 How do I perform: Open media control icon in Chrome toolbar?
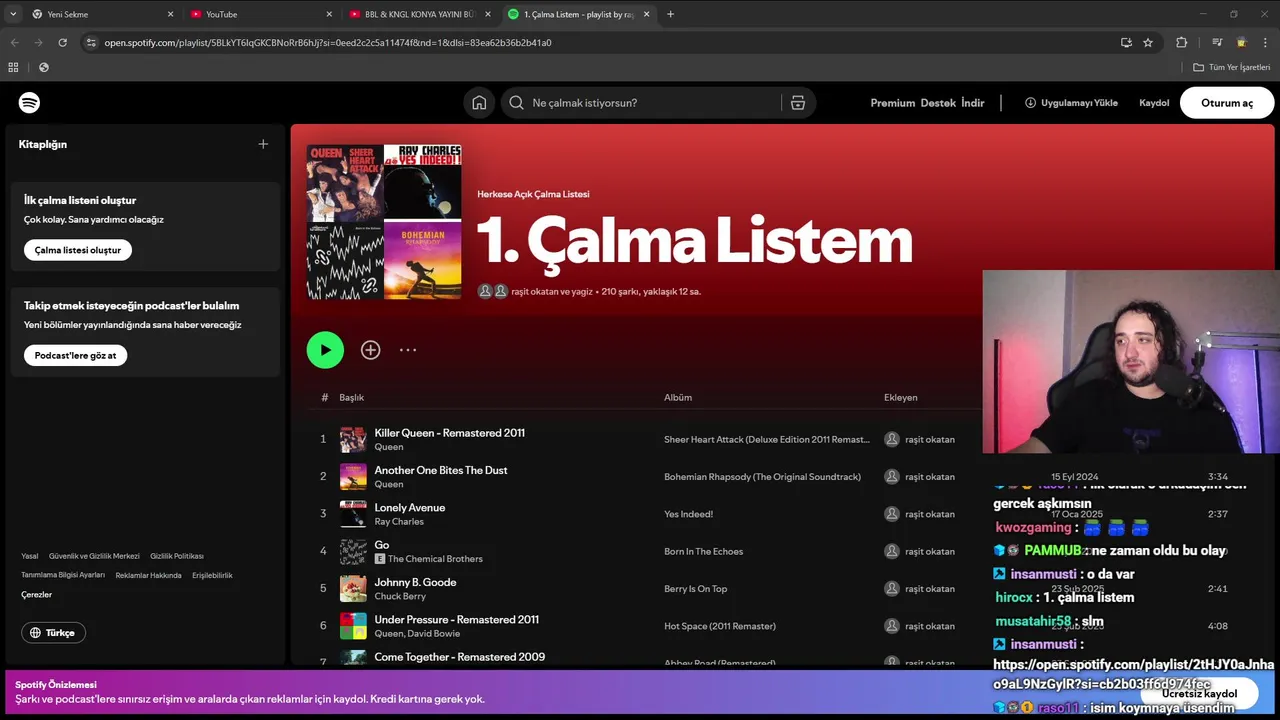click(1217, 43)
